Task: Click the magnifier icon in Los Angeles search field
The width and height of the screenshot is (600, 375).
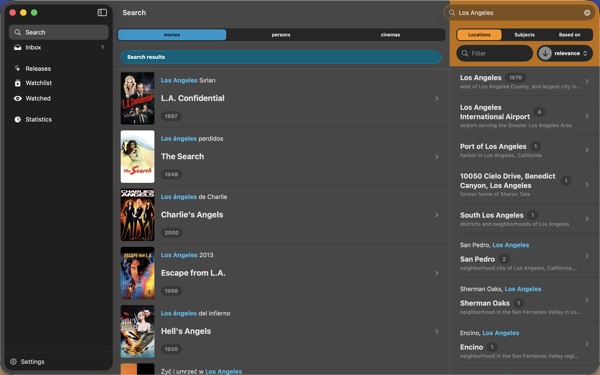Action: [x=452, y=13]
